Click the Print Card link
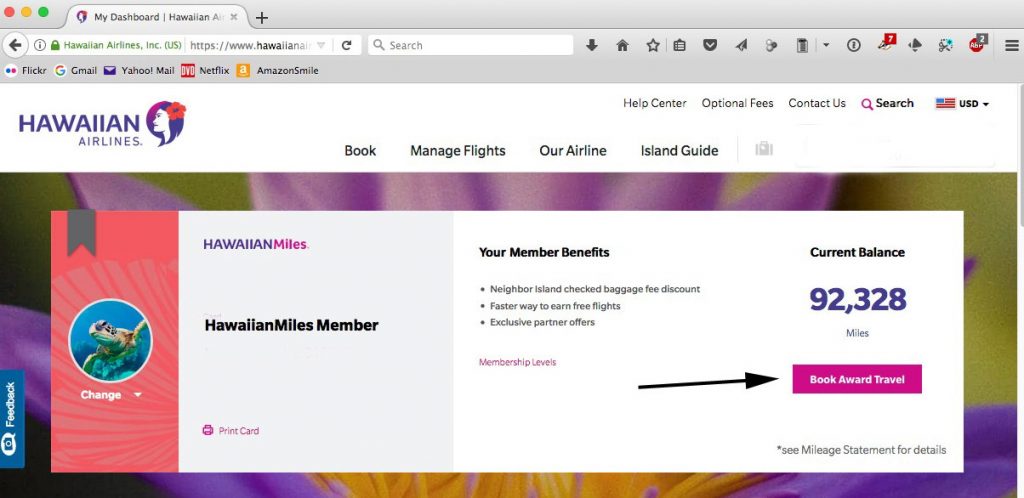Viewport: 1024px width, 498px height. coord(231,431)
